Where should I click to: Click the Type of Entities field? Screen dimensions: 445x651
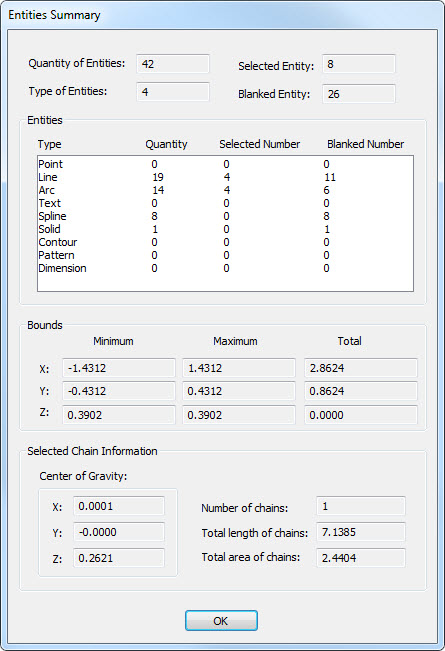(x=173, y=92)
